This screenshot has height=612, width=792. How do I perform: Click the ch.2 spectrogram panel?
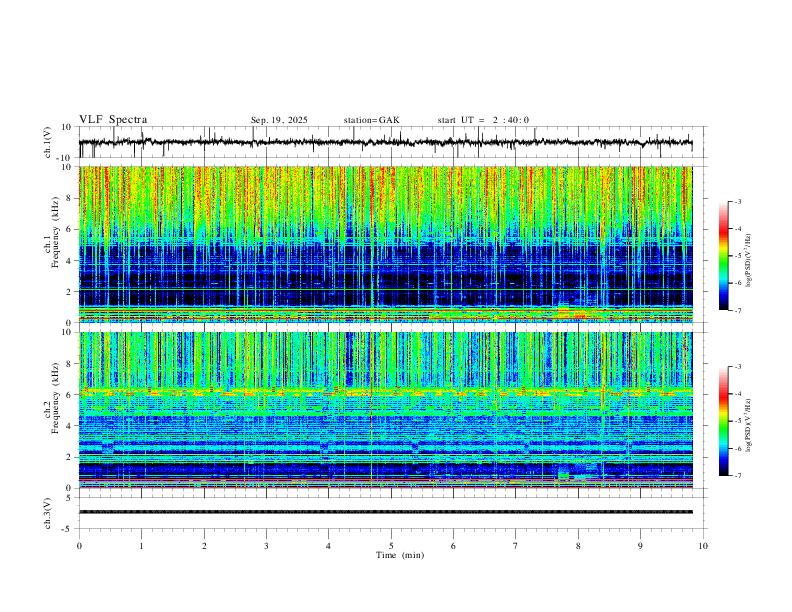point(386,410)
